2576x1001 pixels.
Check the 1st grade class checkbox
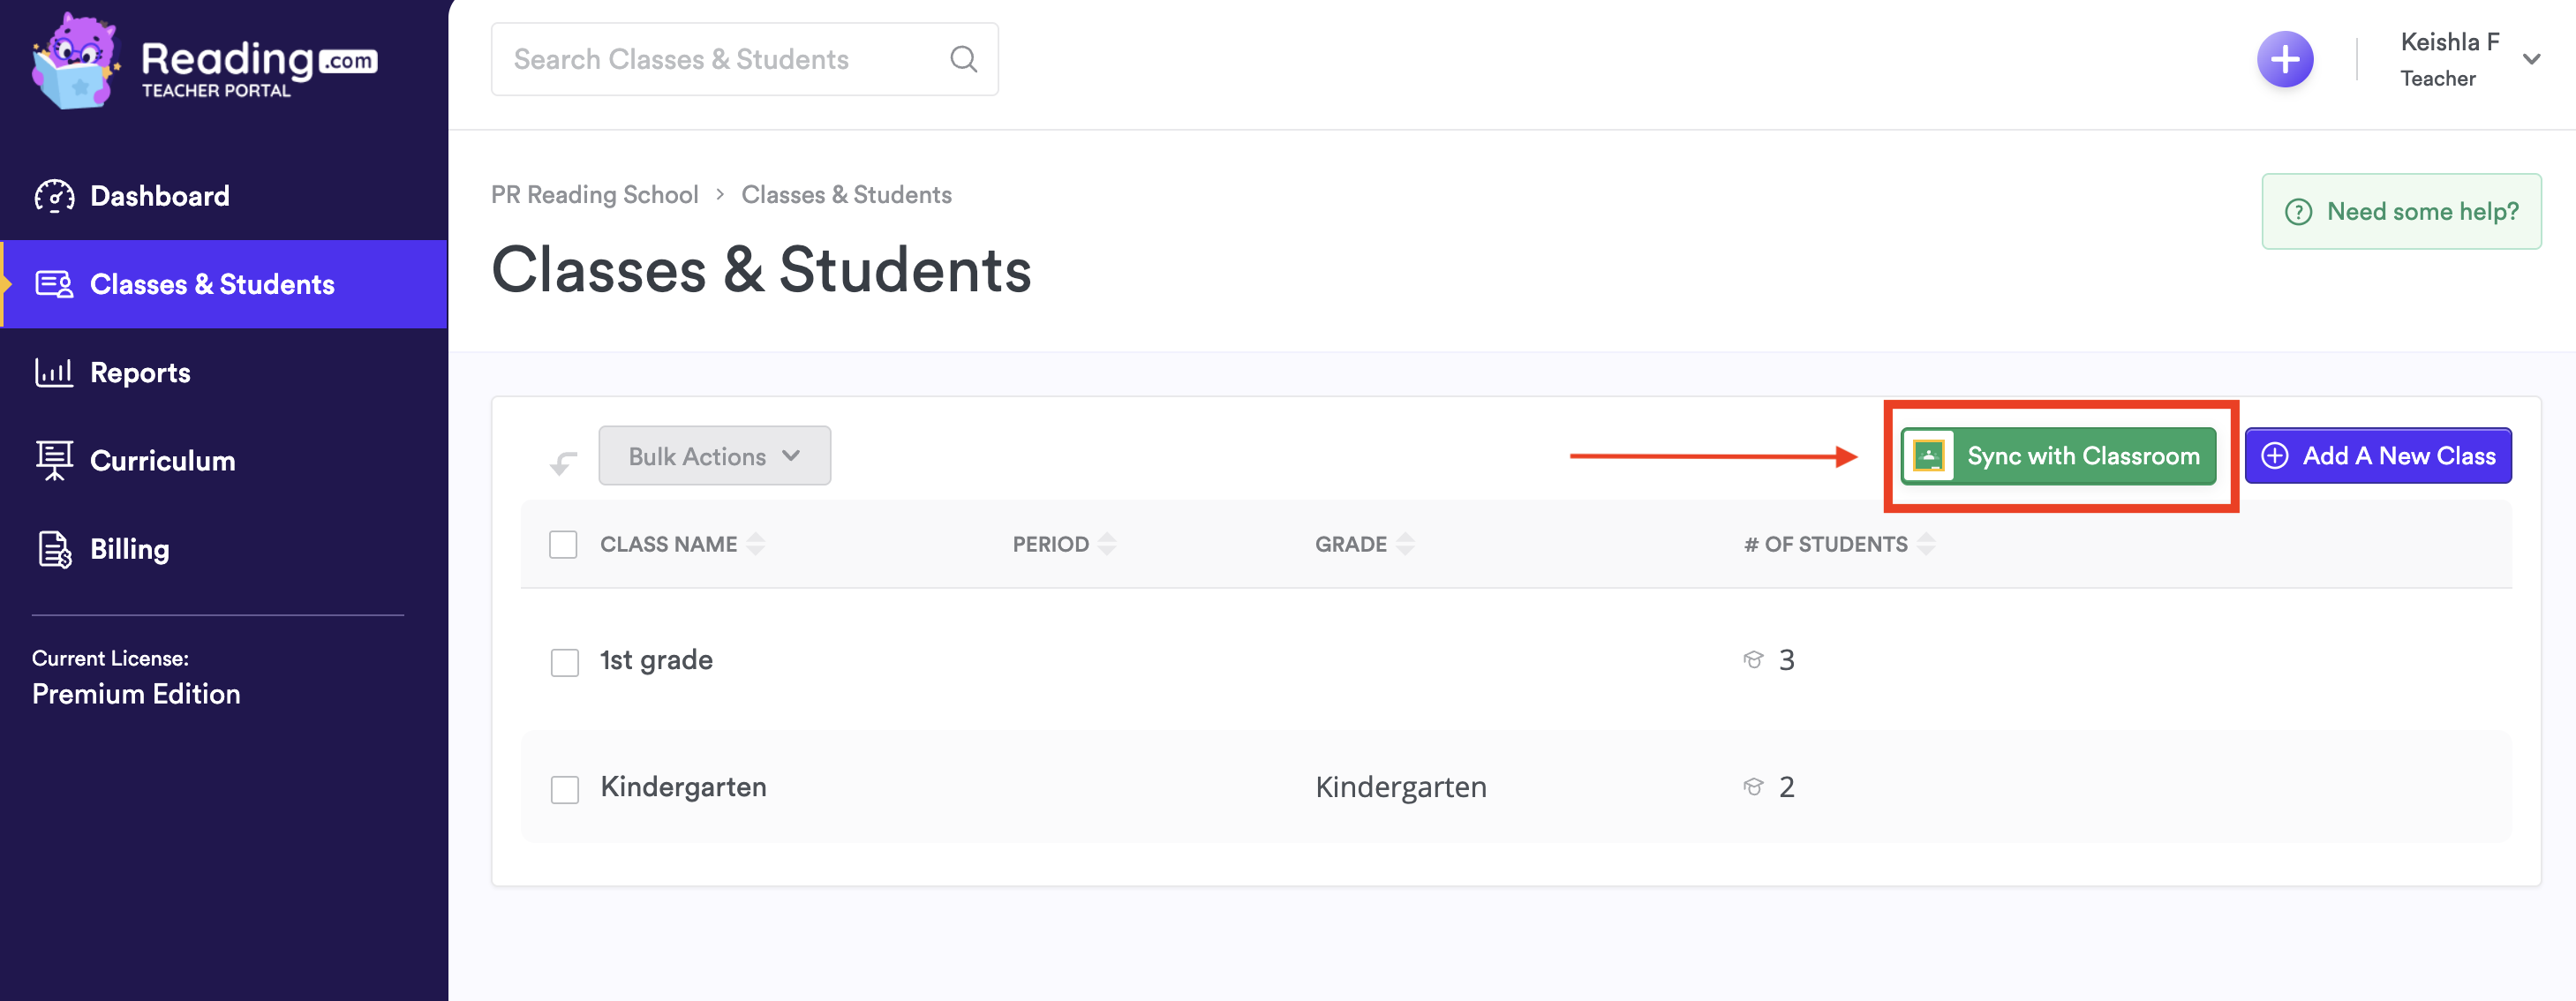pos(565,662)
